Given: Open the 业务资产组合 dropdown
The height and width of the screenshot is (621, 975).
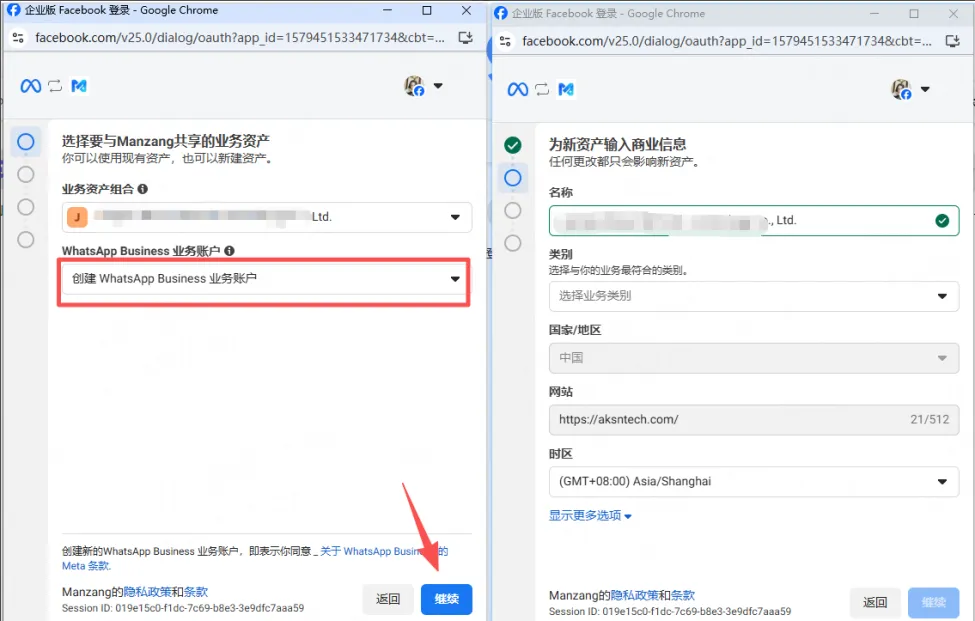Looking at the screenshot, I should click(x=267, y=217).
